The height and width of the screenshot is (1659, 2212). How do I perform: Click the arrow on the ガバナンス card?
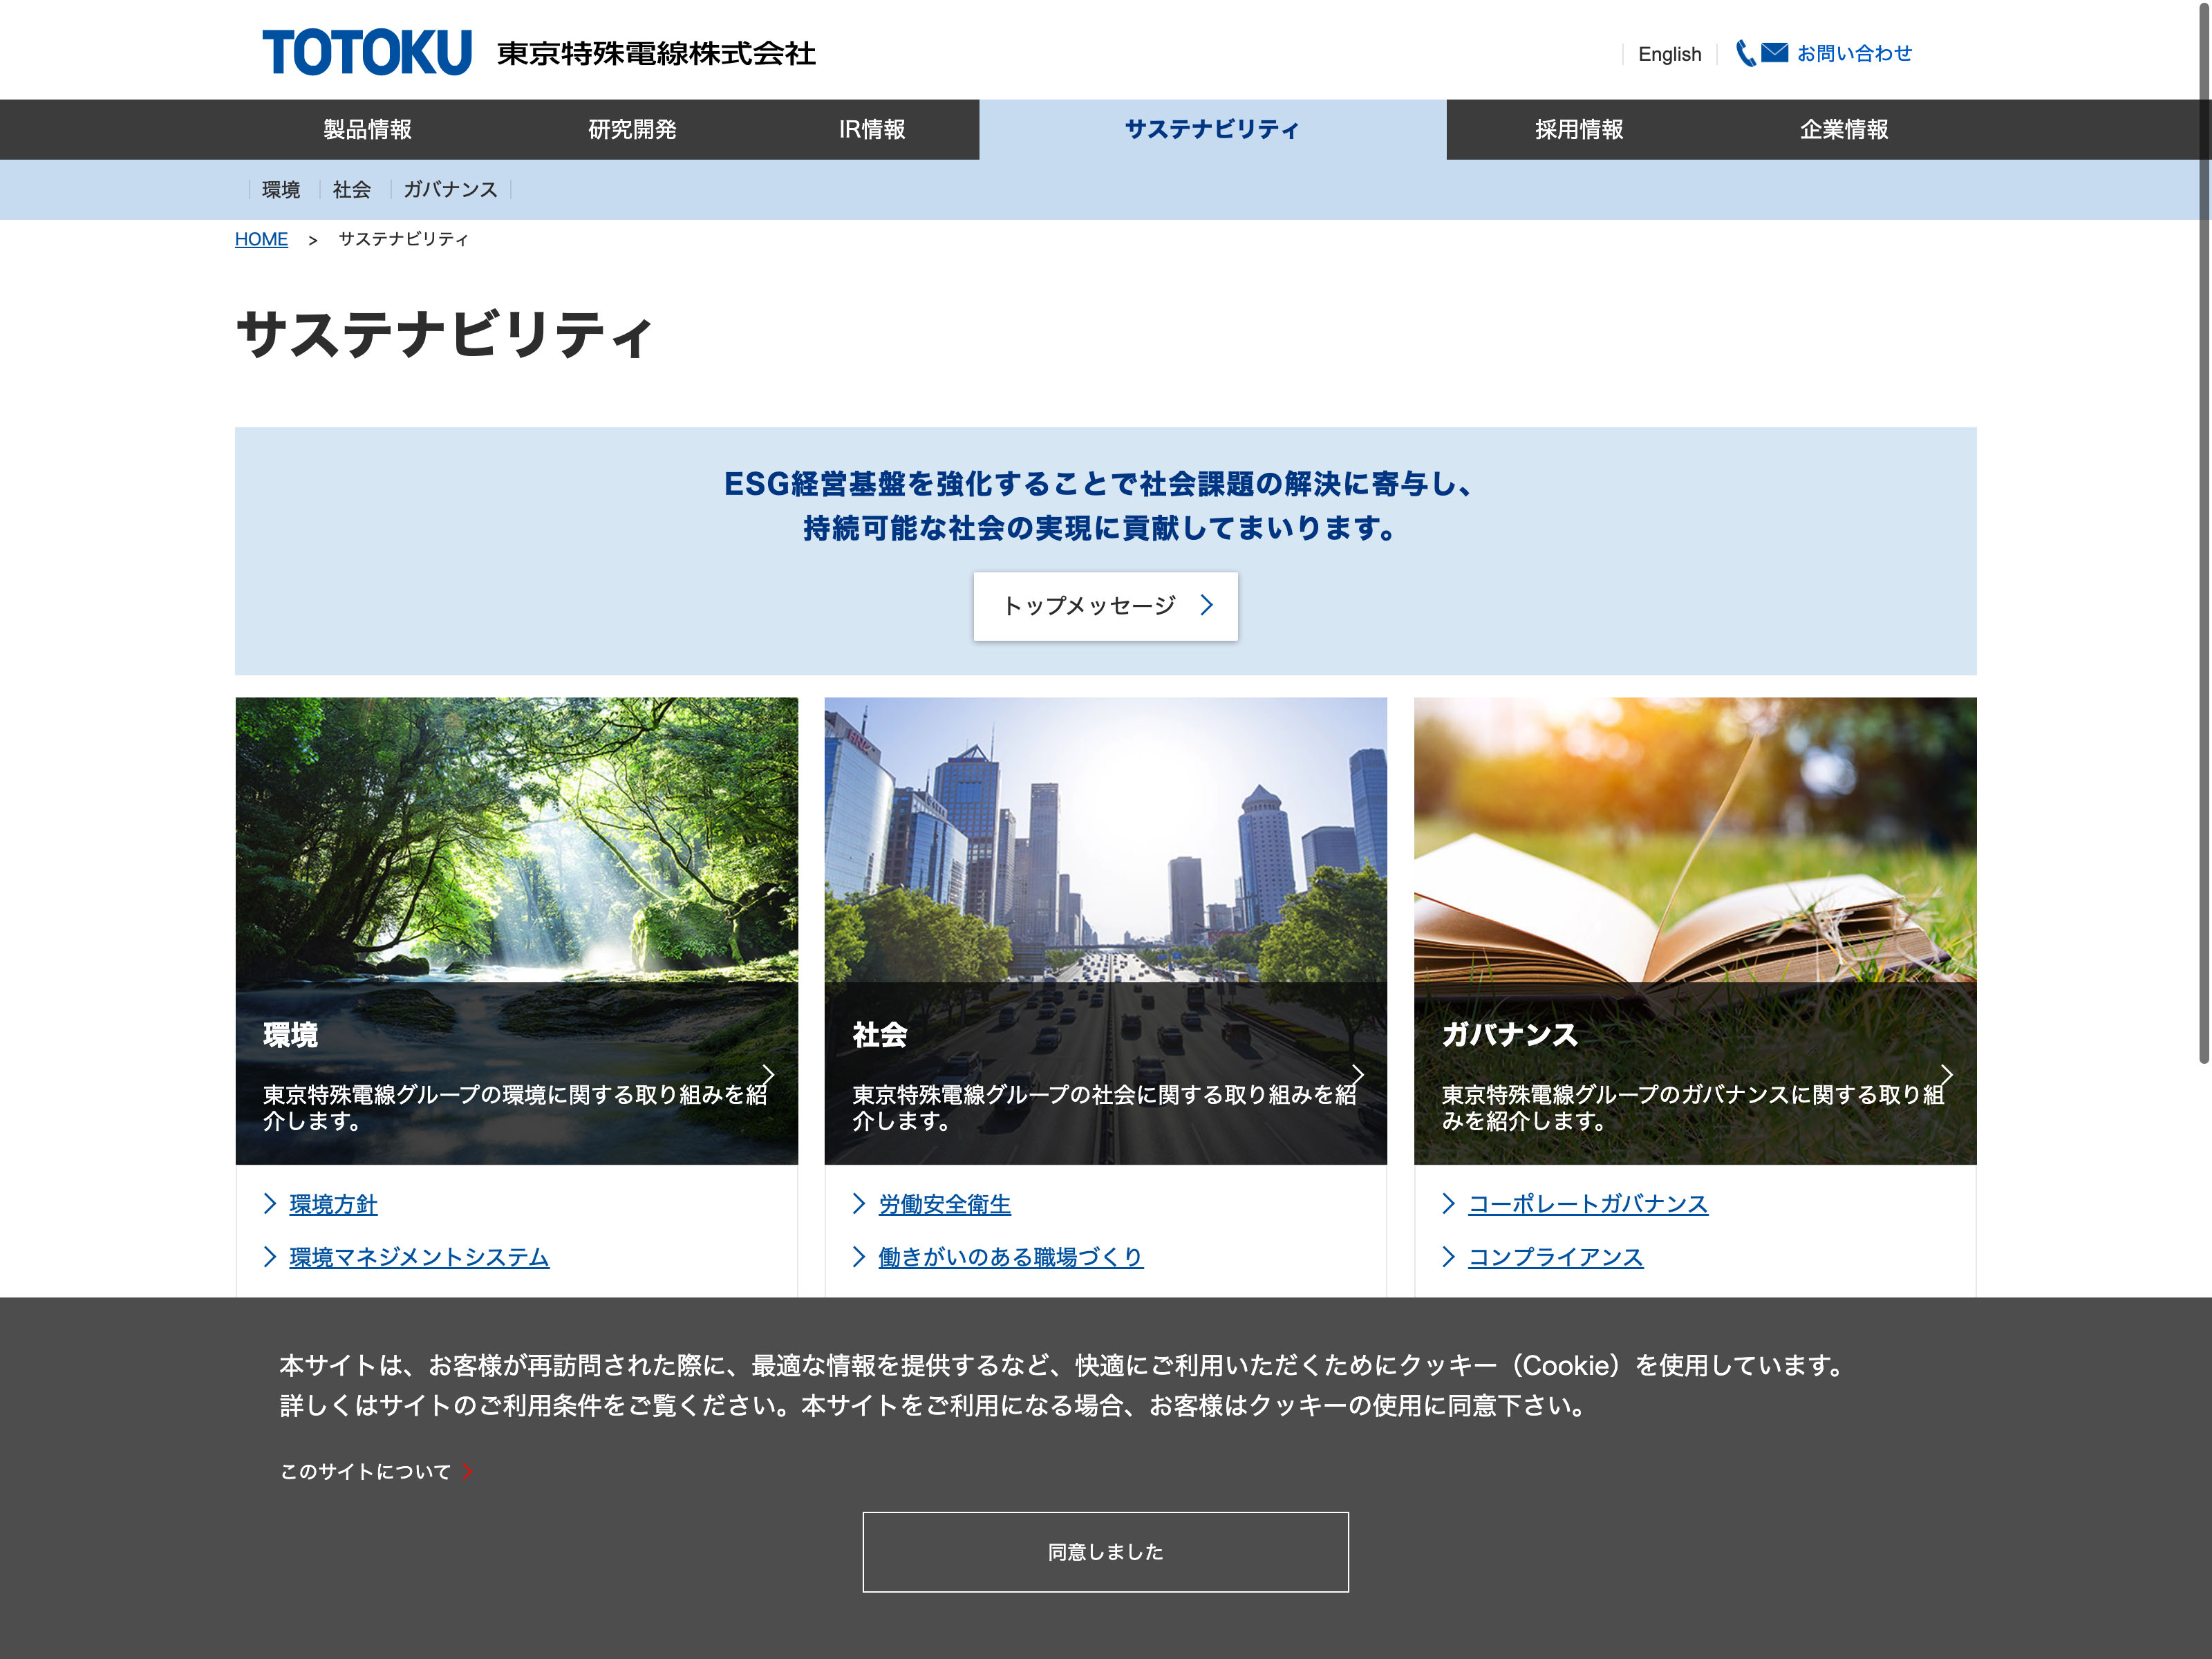pyautogui.click(x=1946, y=1075)
